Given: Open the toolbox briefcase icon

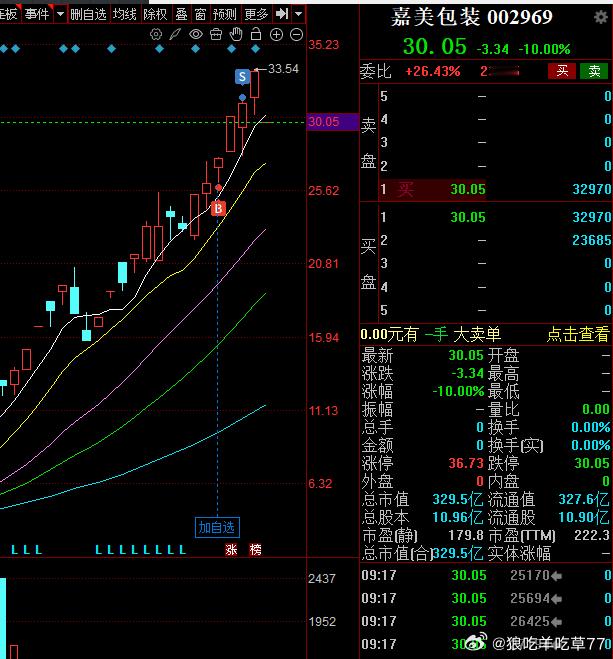Looking at the screenshot, I should (216, 34).
